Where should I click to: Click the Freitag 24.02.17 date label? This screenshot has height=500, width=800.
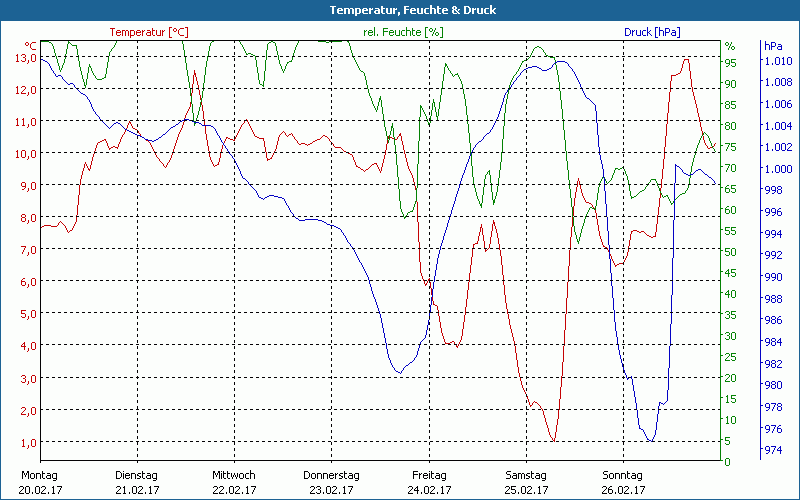click(428, 482)
